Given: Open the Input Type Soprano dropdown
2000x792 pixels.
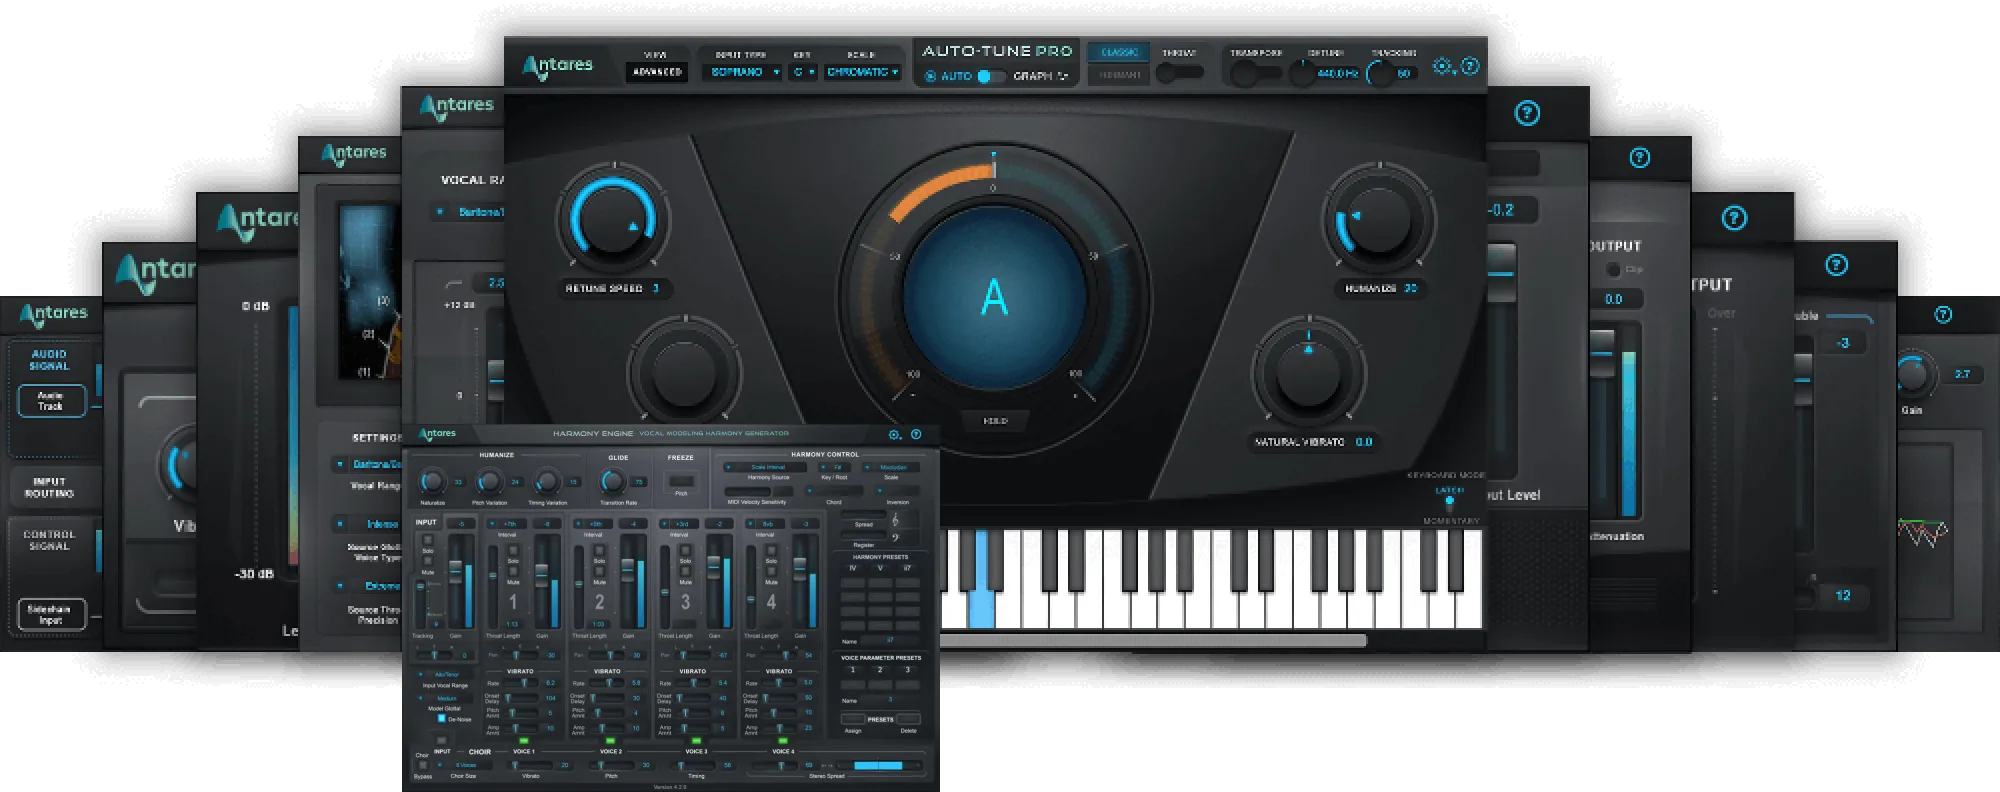Looking at the screenshot, I should click(x=742, y=72).
